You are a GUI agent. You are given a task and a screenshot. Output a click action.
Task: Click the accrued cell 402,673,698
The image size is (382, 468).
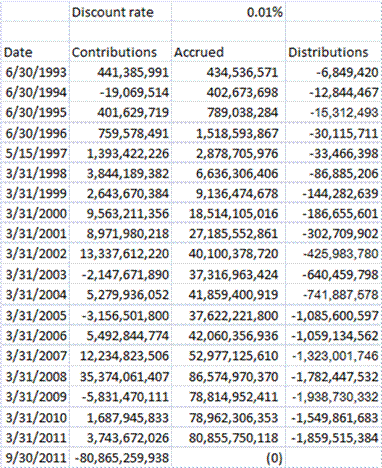tap(228, 92)
